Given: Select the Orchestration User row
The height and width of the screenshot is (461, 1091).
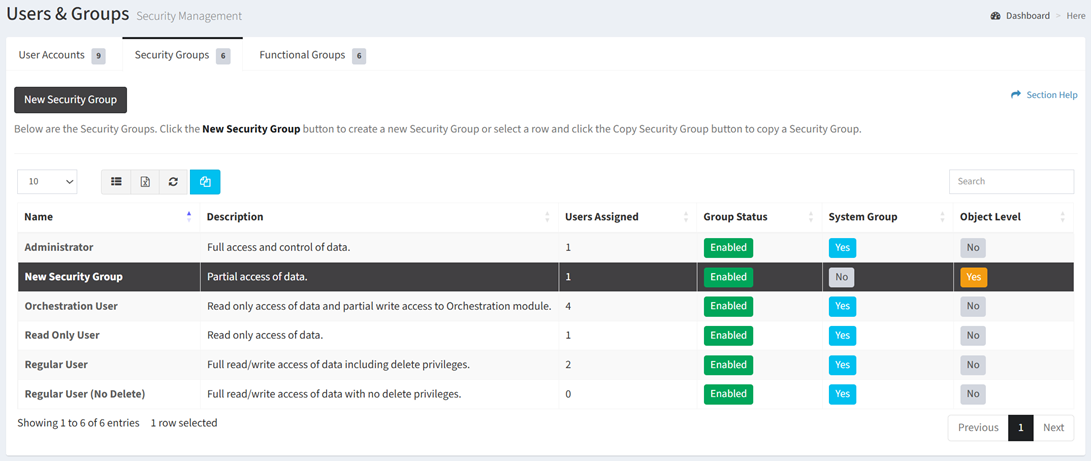Looking at the screenshot, I should coord(546,306).
